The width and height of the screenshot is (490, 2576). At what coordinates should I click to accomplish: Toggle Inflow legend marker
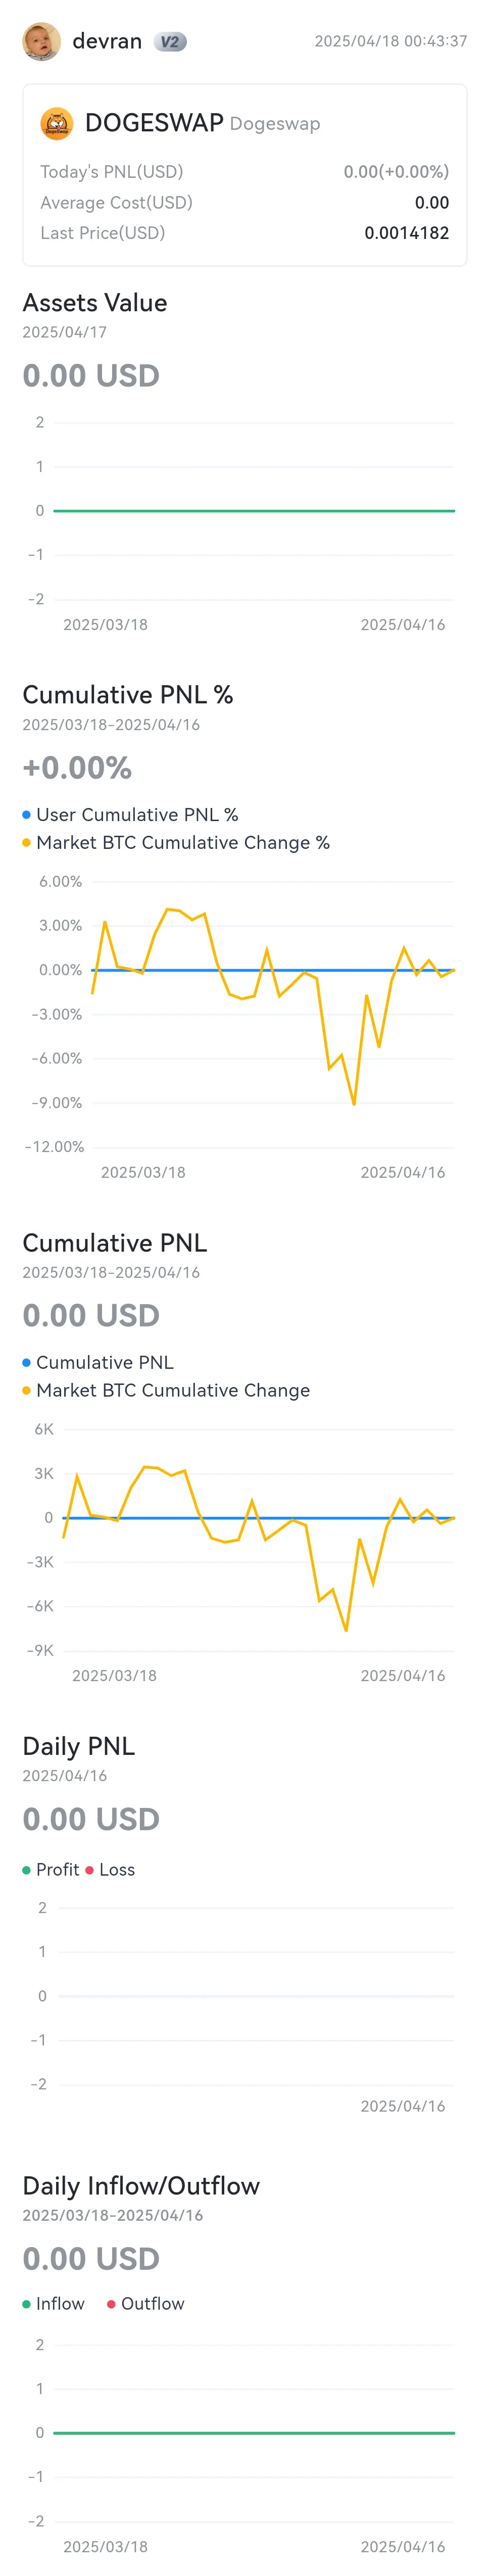click(26, 2303)
